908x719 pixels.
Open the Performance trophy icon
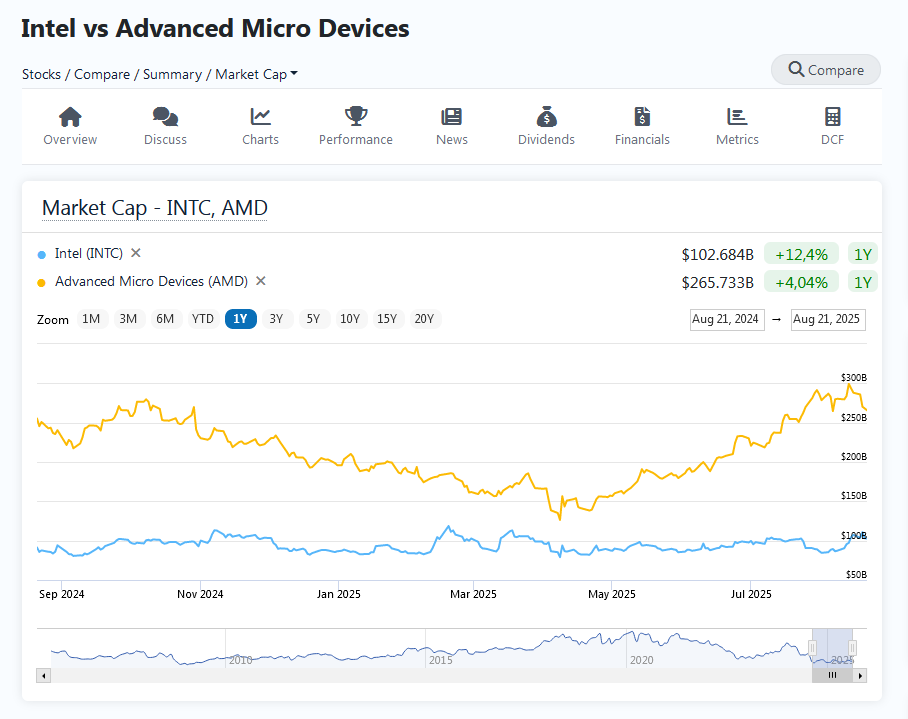(x=356, y=116)
